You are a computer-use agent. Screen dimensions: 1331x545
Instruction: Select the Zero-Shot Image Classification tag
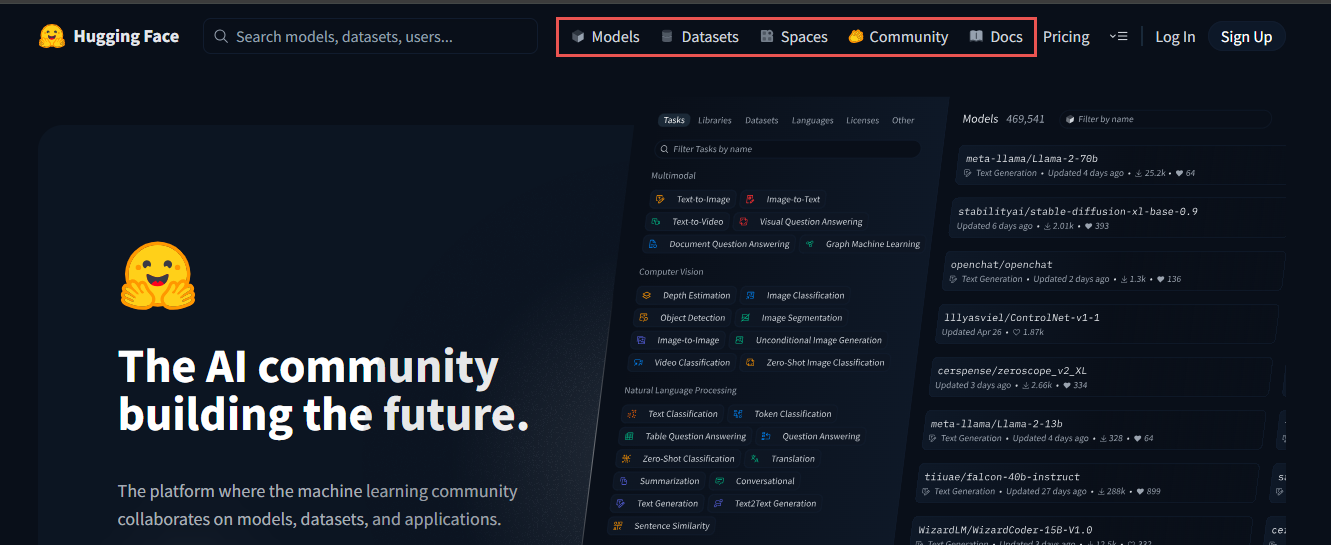tap(815, 362)
